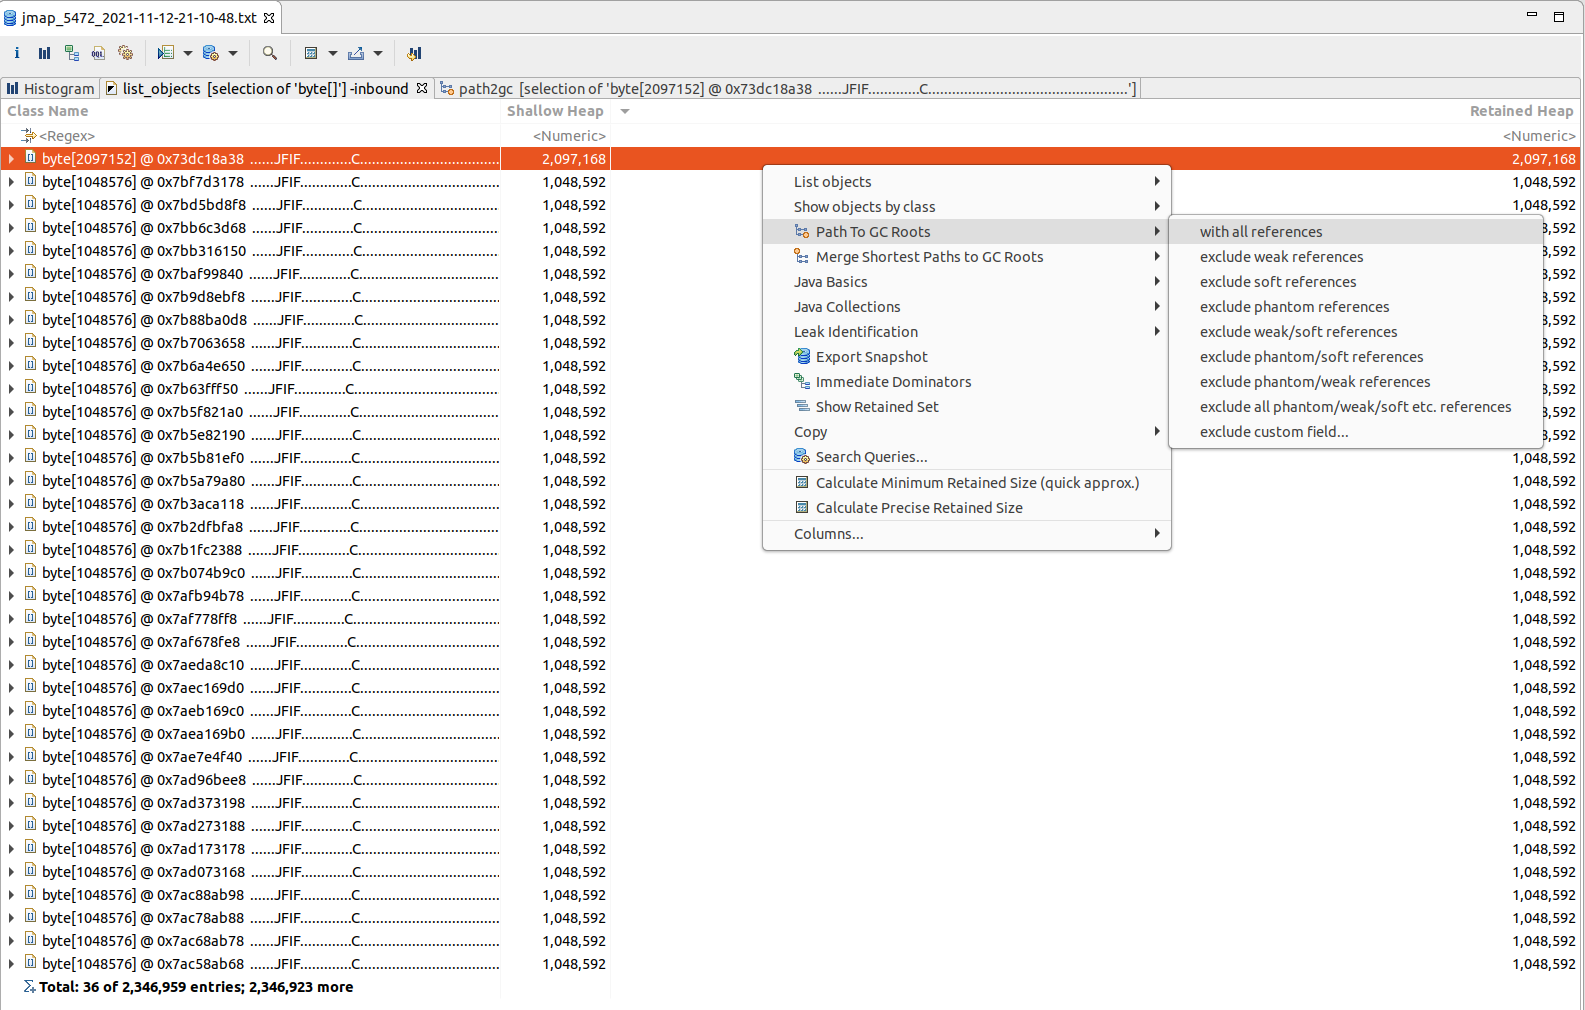Open the Run Expert System Test dropdown arrow
This screenshot has height=1010, width=1585.
[x=187, y=53]
